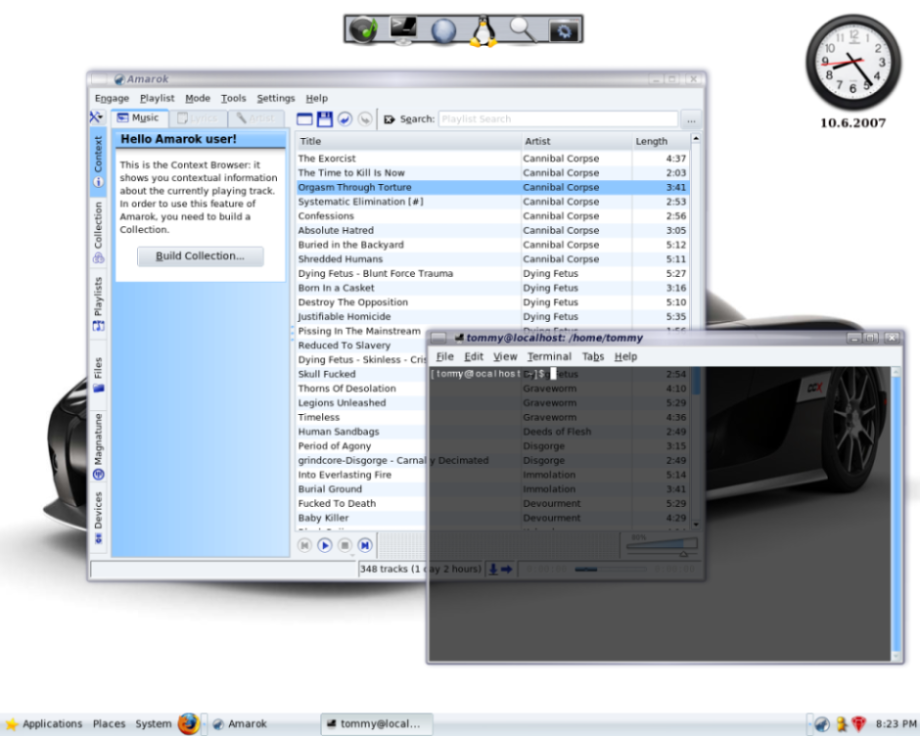
Task: Open the Applications panel menu
Action: 45,724
